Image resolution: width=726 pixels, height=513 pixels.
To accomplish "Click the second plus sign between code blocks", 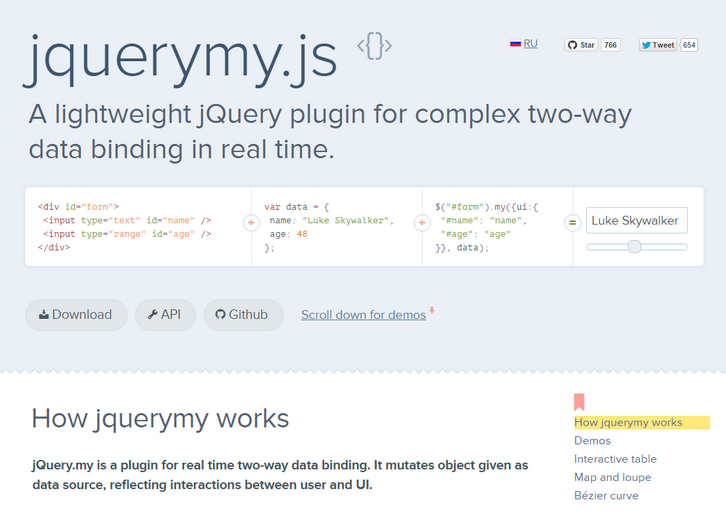I will click(x=422, y=222).
